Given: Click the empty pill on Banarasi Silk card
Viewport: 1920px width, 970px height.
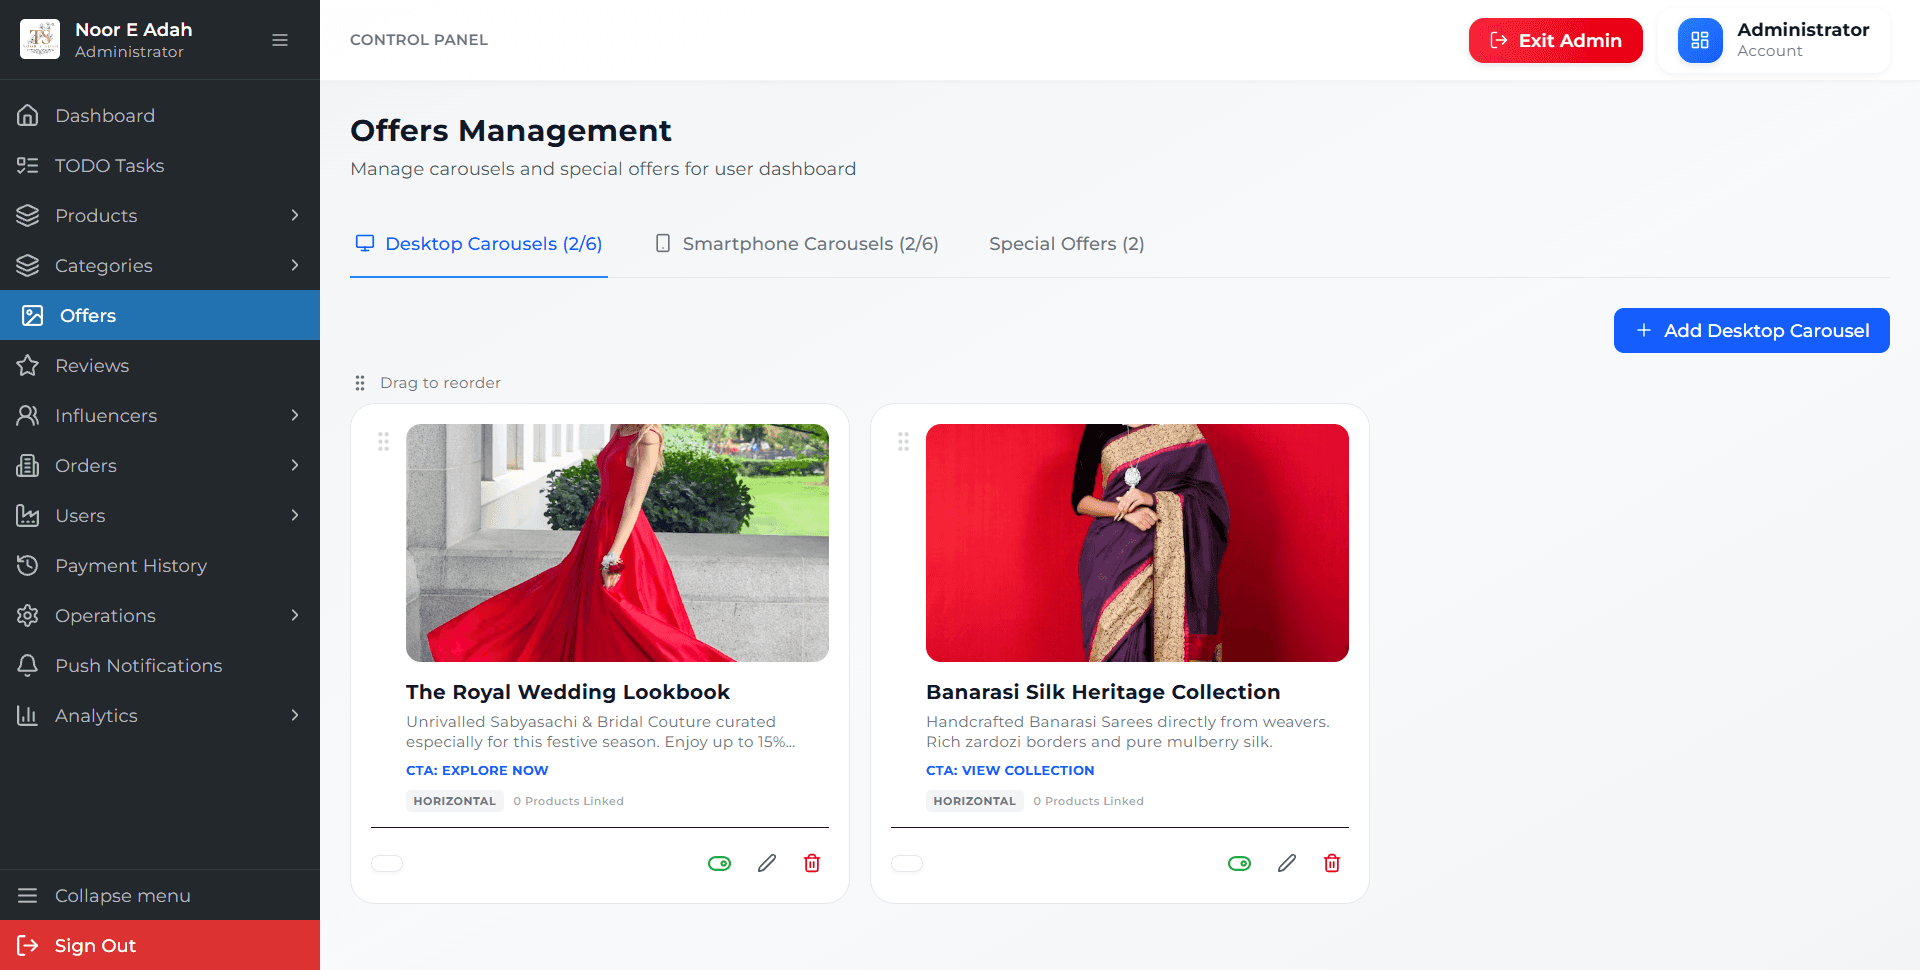Looking at the screenshot, I should [x=907, y=863].
